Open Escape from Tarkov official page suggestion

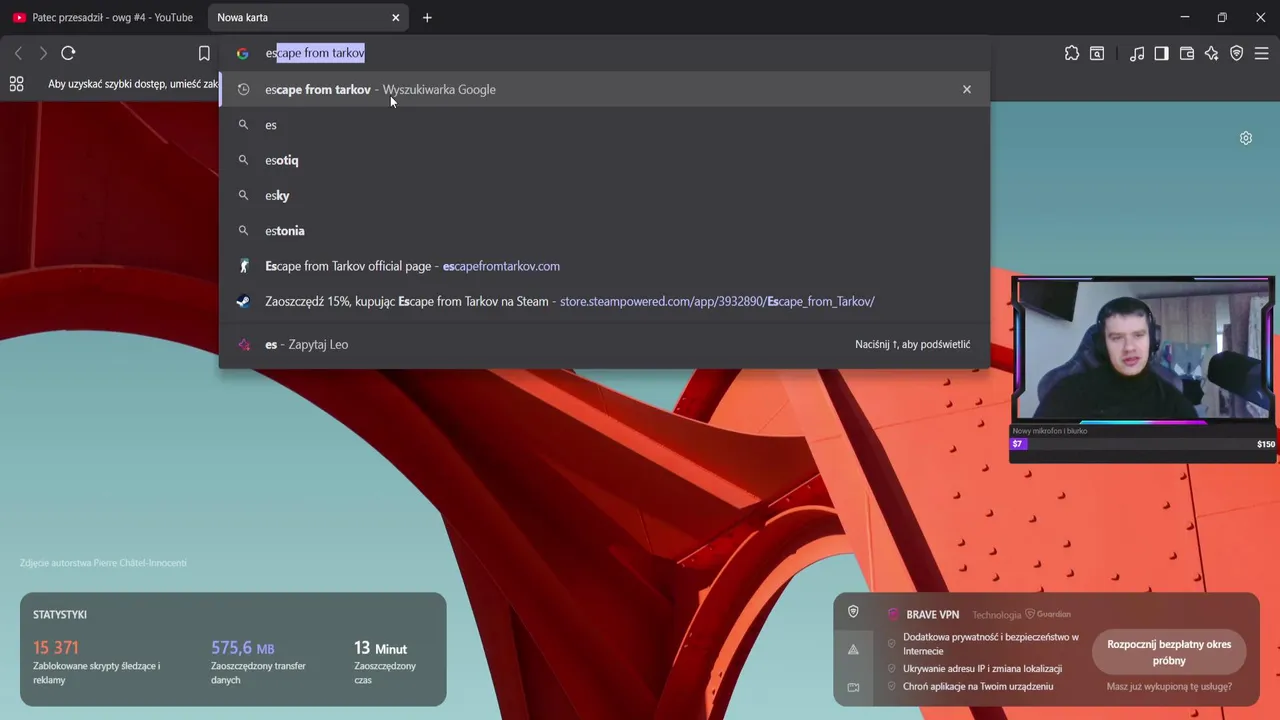604,266
